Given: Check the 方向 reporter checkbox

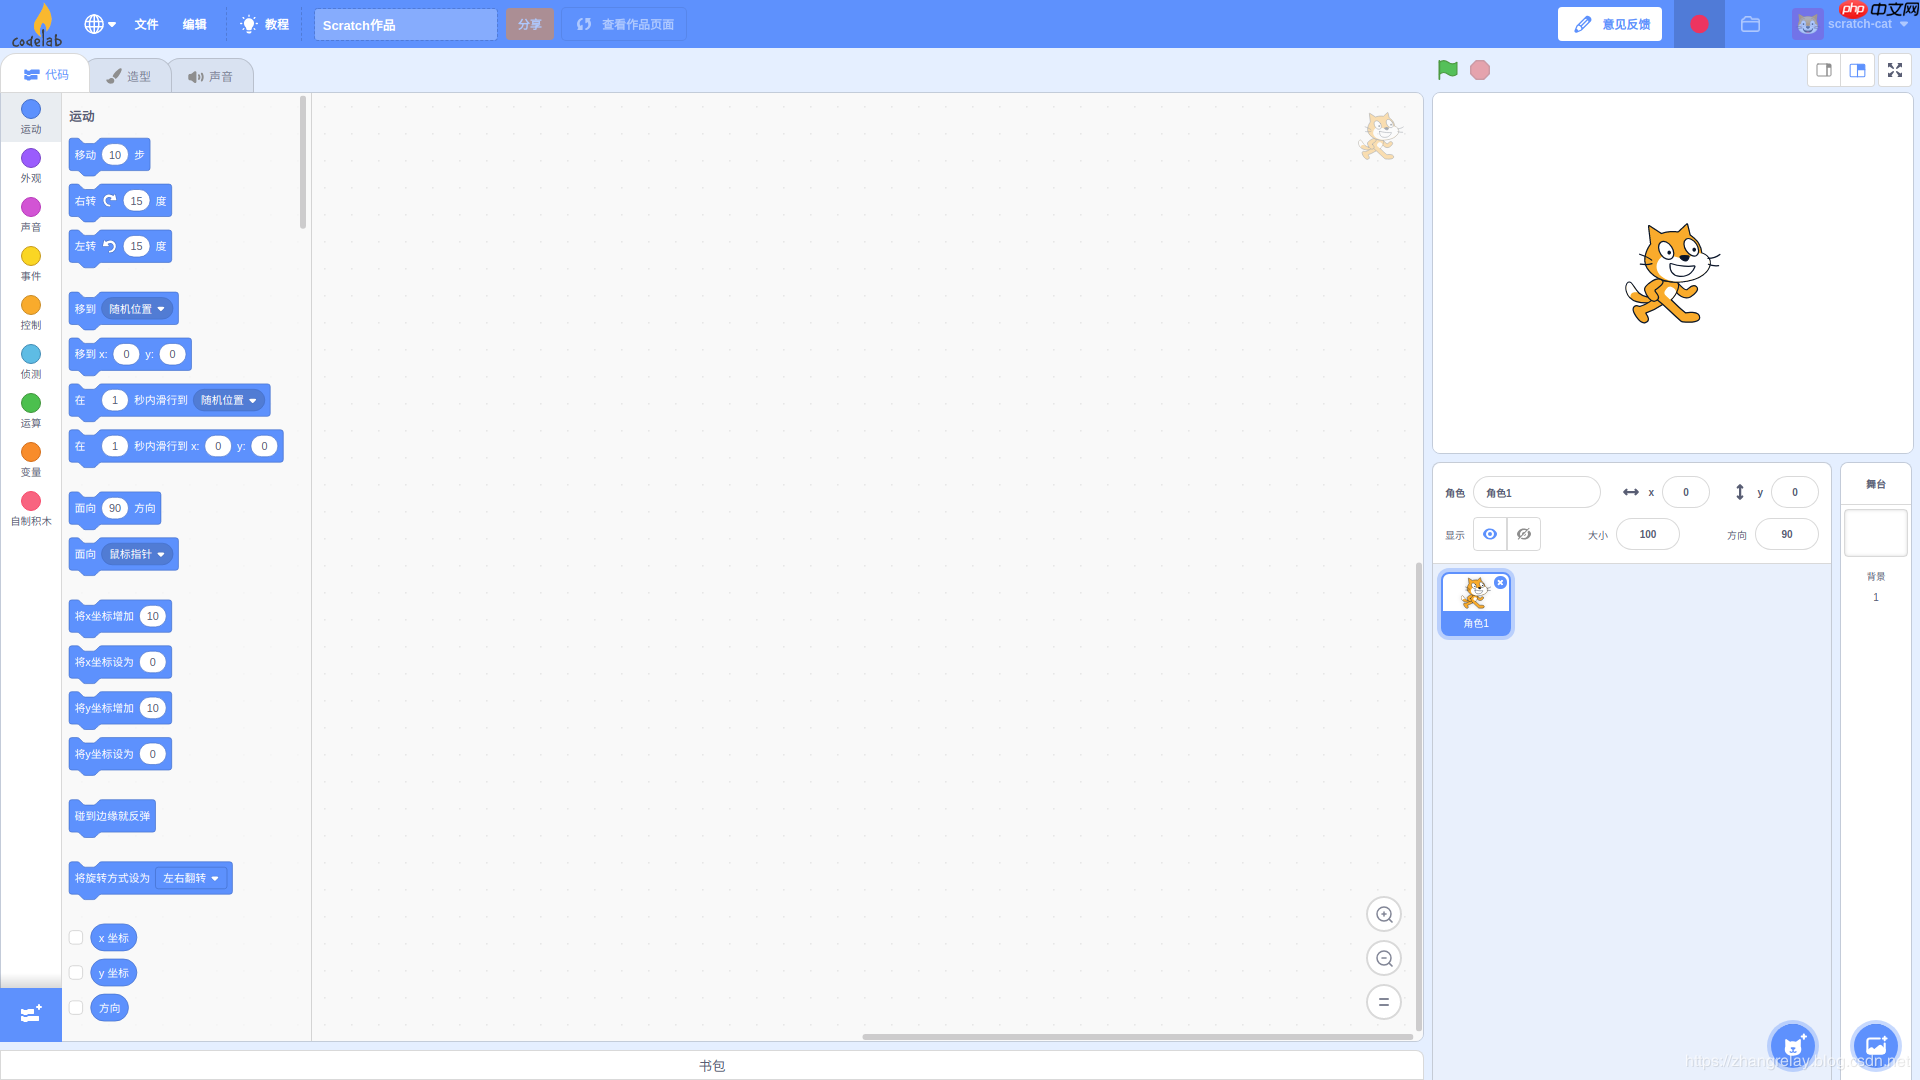Looking at the screenshot, I should (x=76, y=1008).
